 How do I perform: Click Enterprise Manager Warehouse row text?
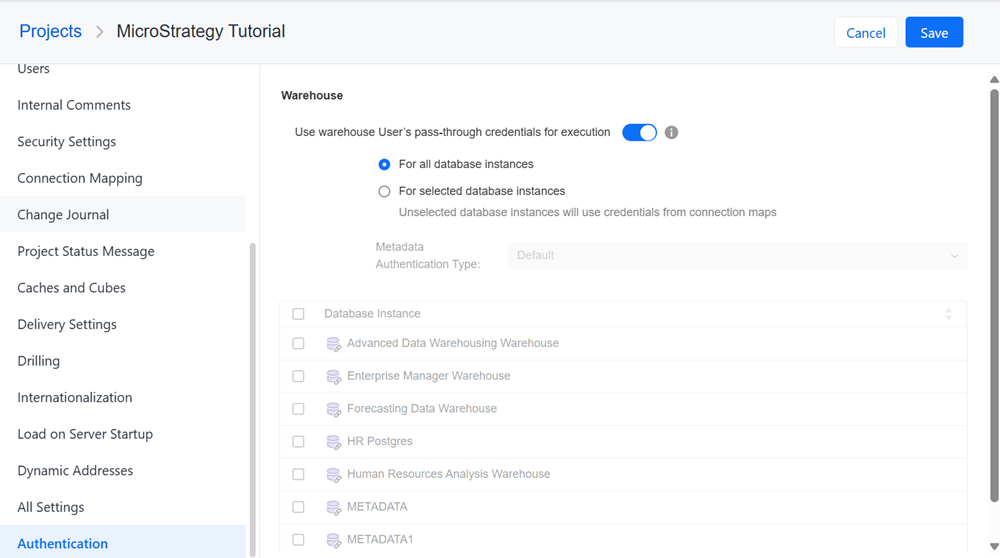[429, 376]
